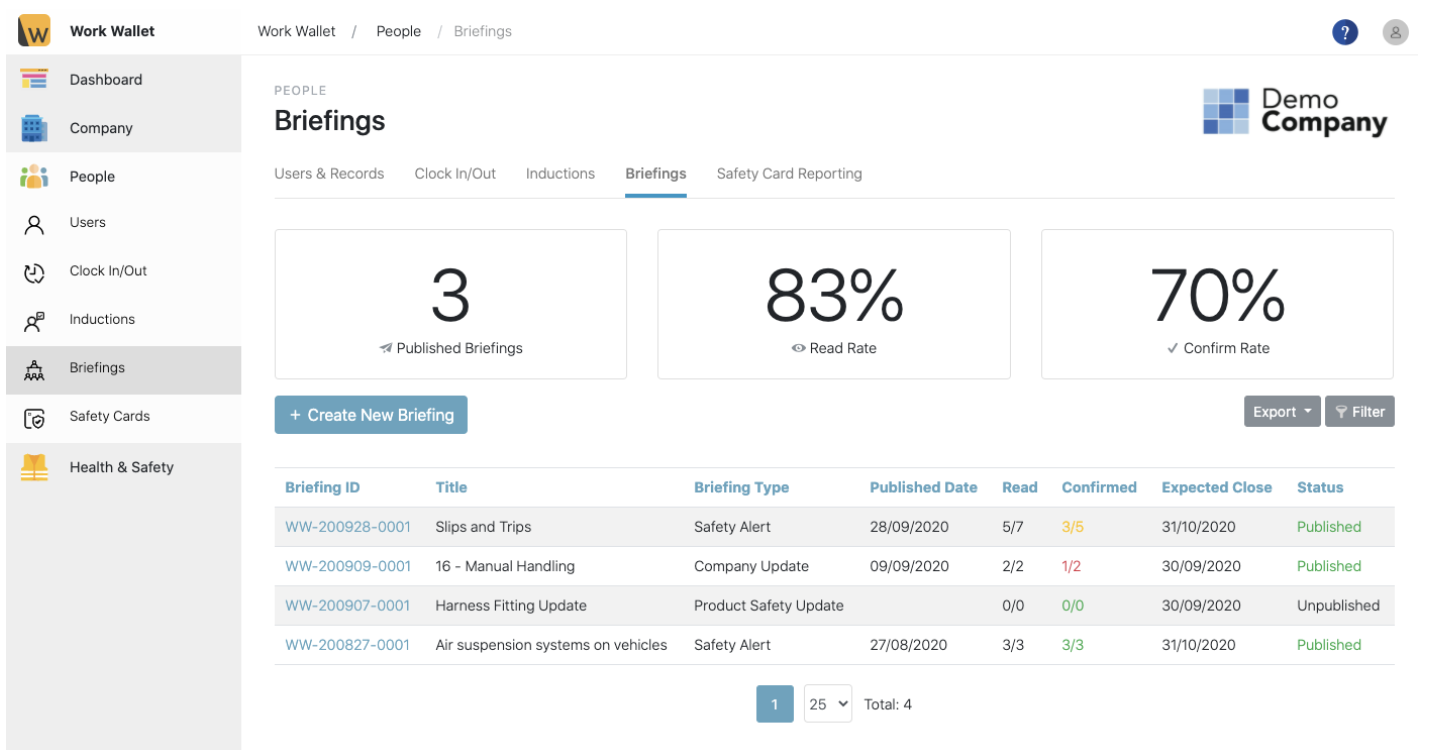This screenshot has height=750, width=1432.
Task: Open the help question mark icon
Action: pyautogui.click(x=1345, y=31)
